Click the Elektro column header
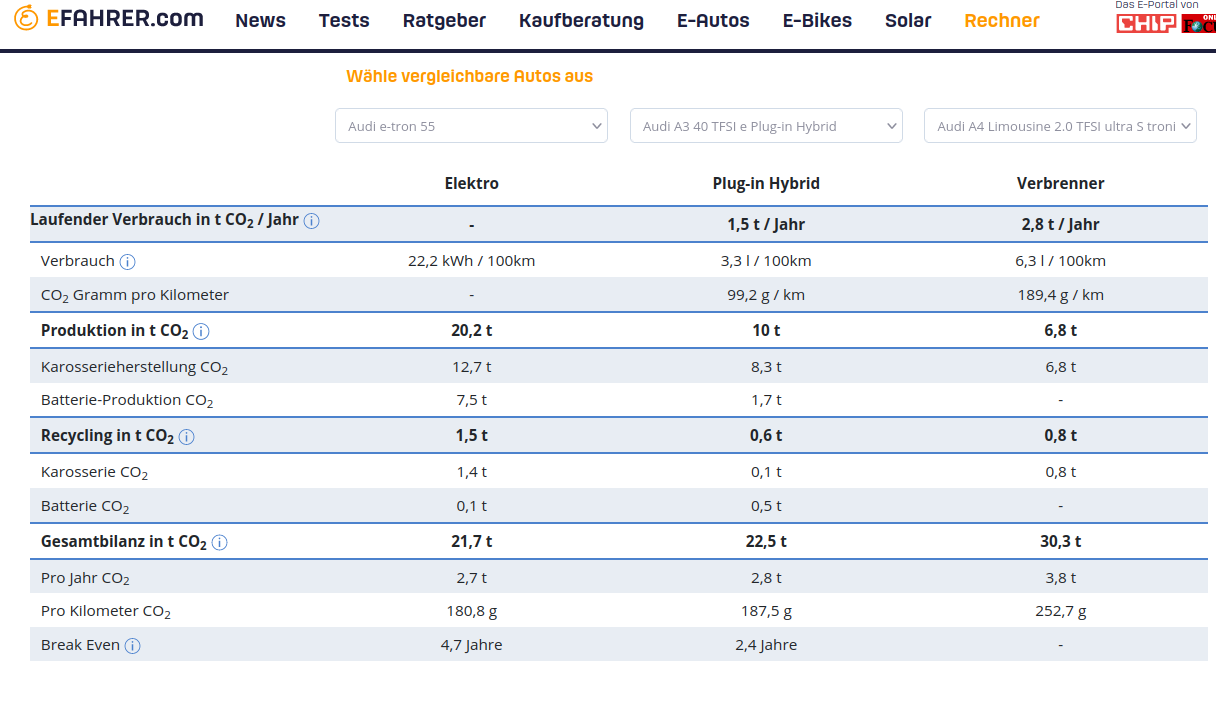Viewport: 1216px width, 711px height. click(x=472, y=183)
